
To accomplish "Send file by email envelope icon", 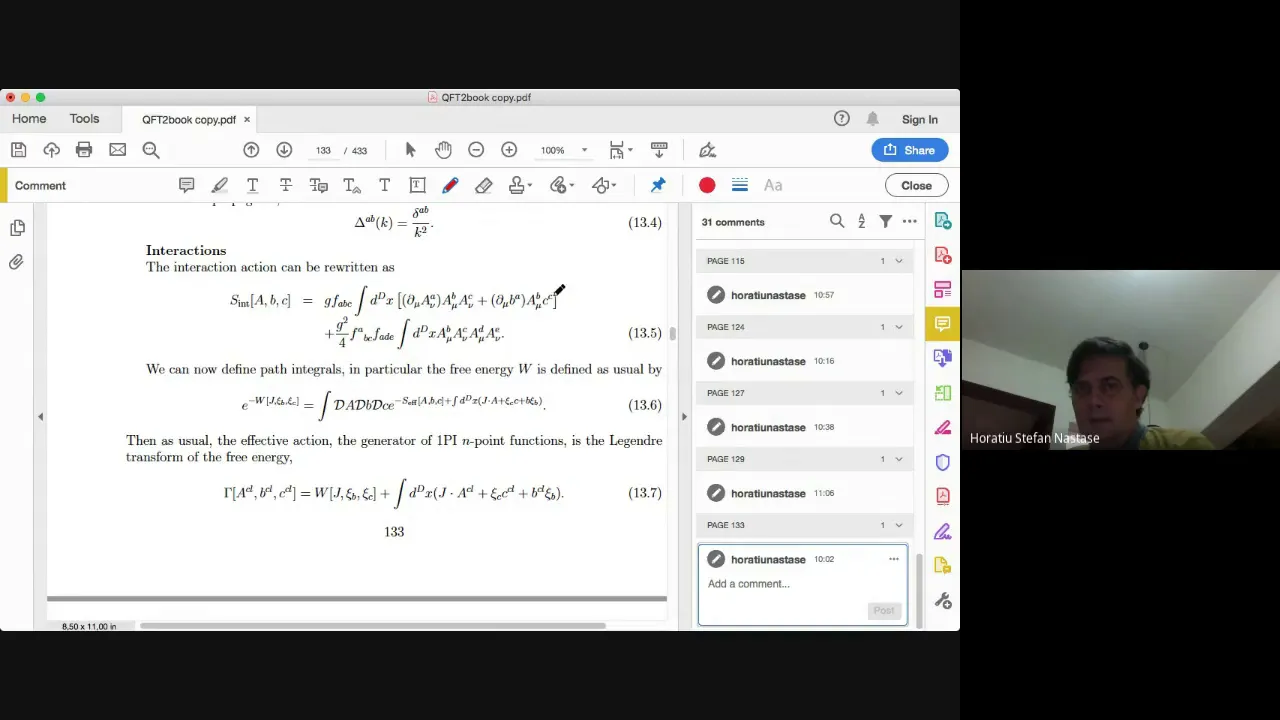I will [x=117, y=150].
